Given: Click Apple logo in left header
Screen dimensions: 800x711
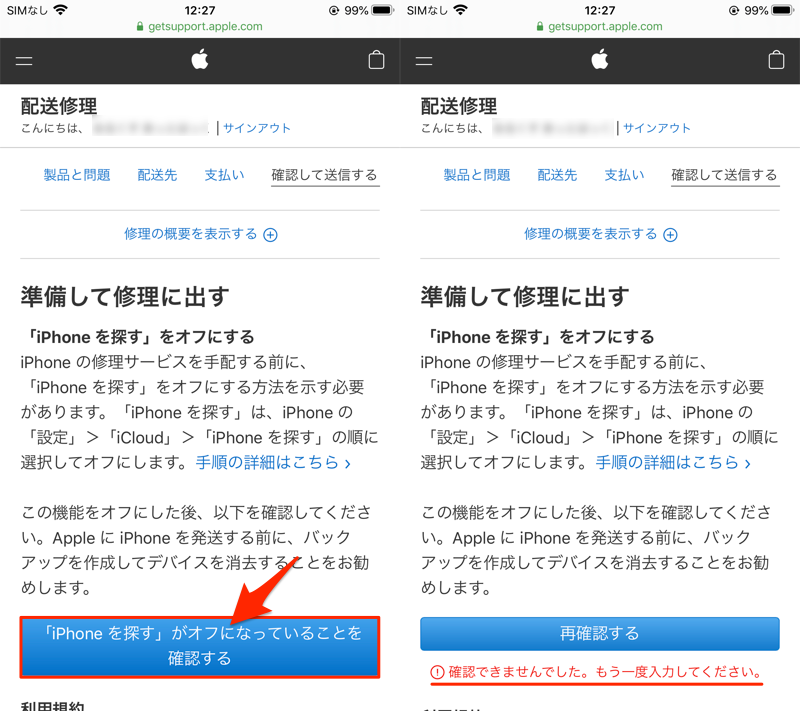Looking at the screenshot, I should [199, 60].
